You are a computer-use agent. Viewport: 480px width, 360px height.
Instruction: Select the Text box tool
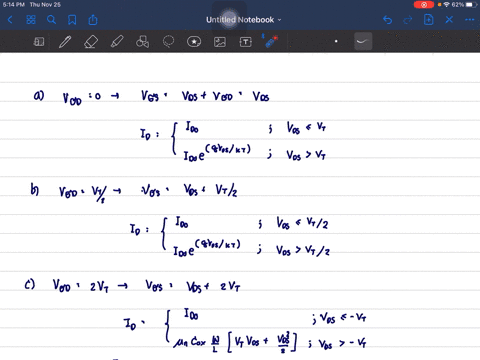point(246,42)
